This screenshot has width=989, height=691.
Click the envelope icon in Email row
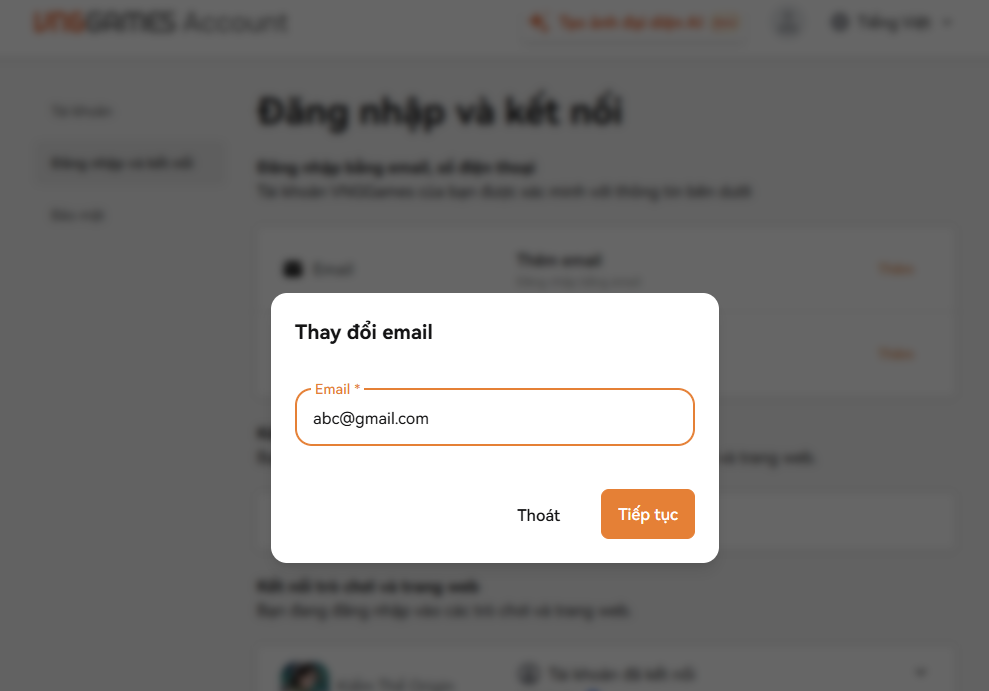point(293,269)
